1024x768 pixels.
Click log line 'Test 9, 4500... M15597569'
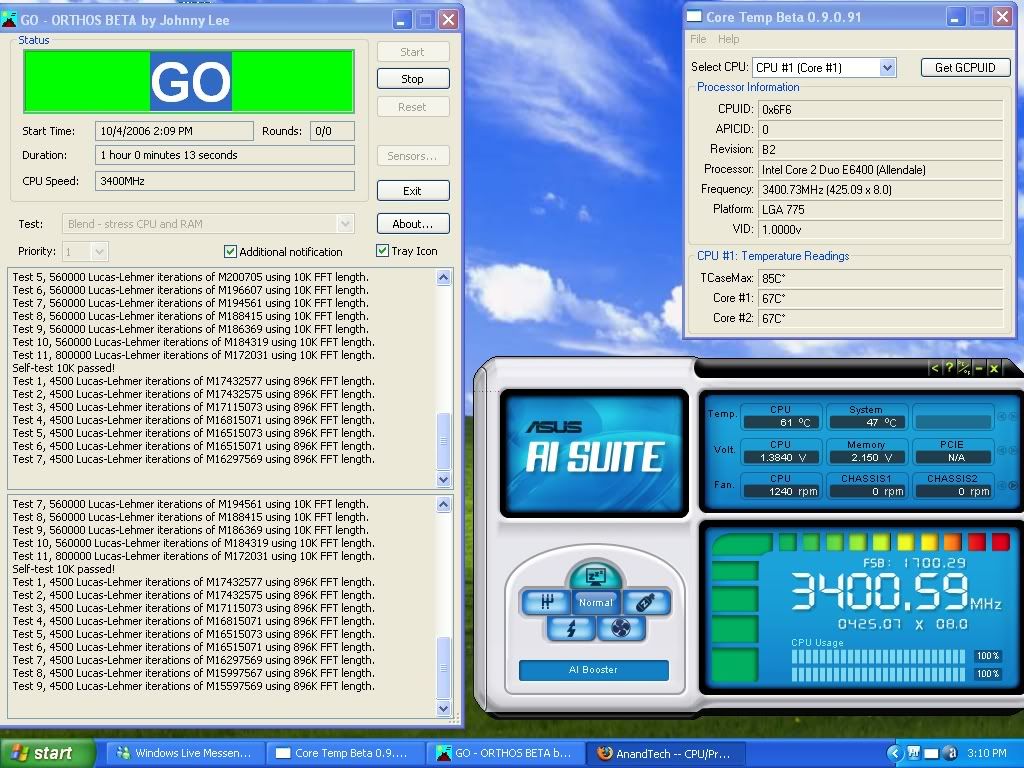pos(193,686)
